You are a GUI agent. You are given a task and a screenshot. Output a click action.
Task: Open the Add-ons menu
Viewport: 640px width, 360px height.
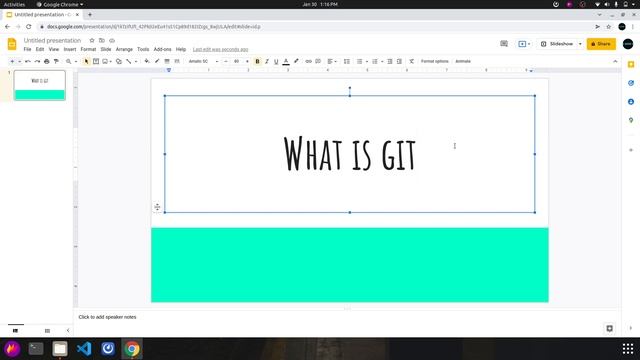click(162, 49)
